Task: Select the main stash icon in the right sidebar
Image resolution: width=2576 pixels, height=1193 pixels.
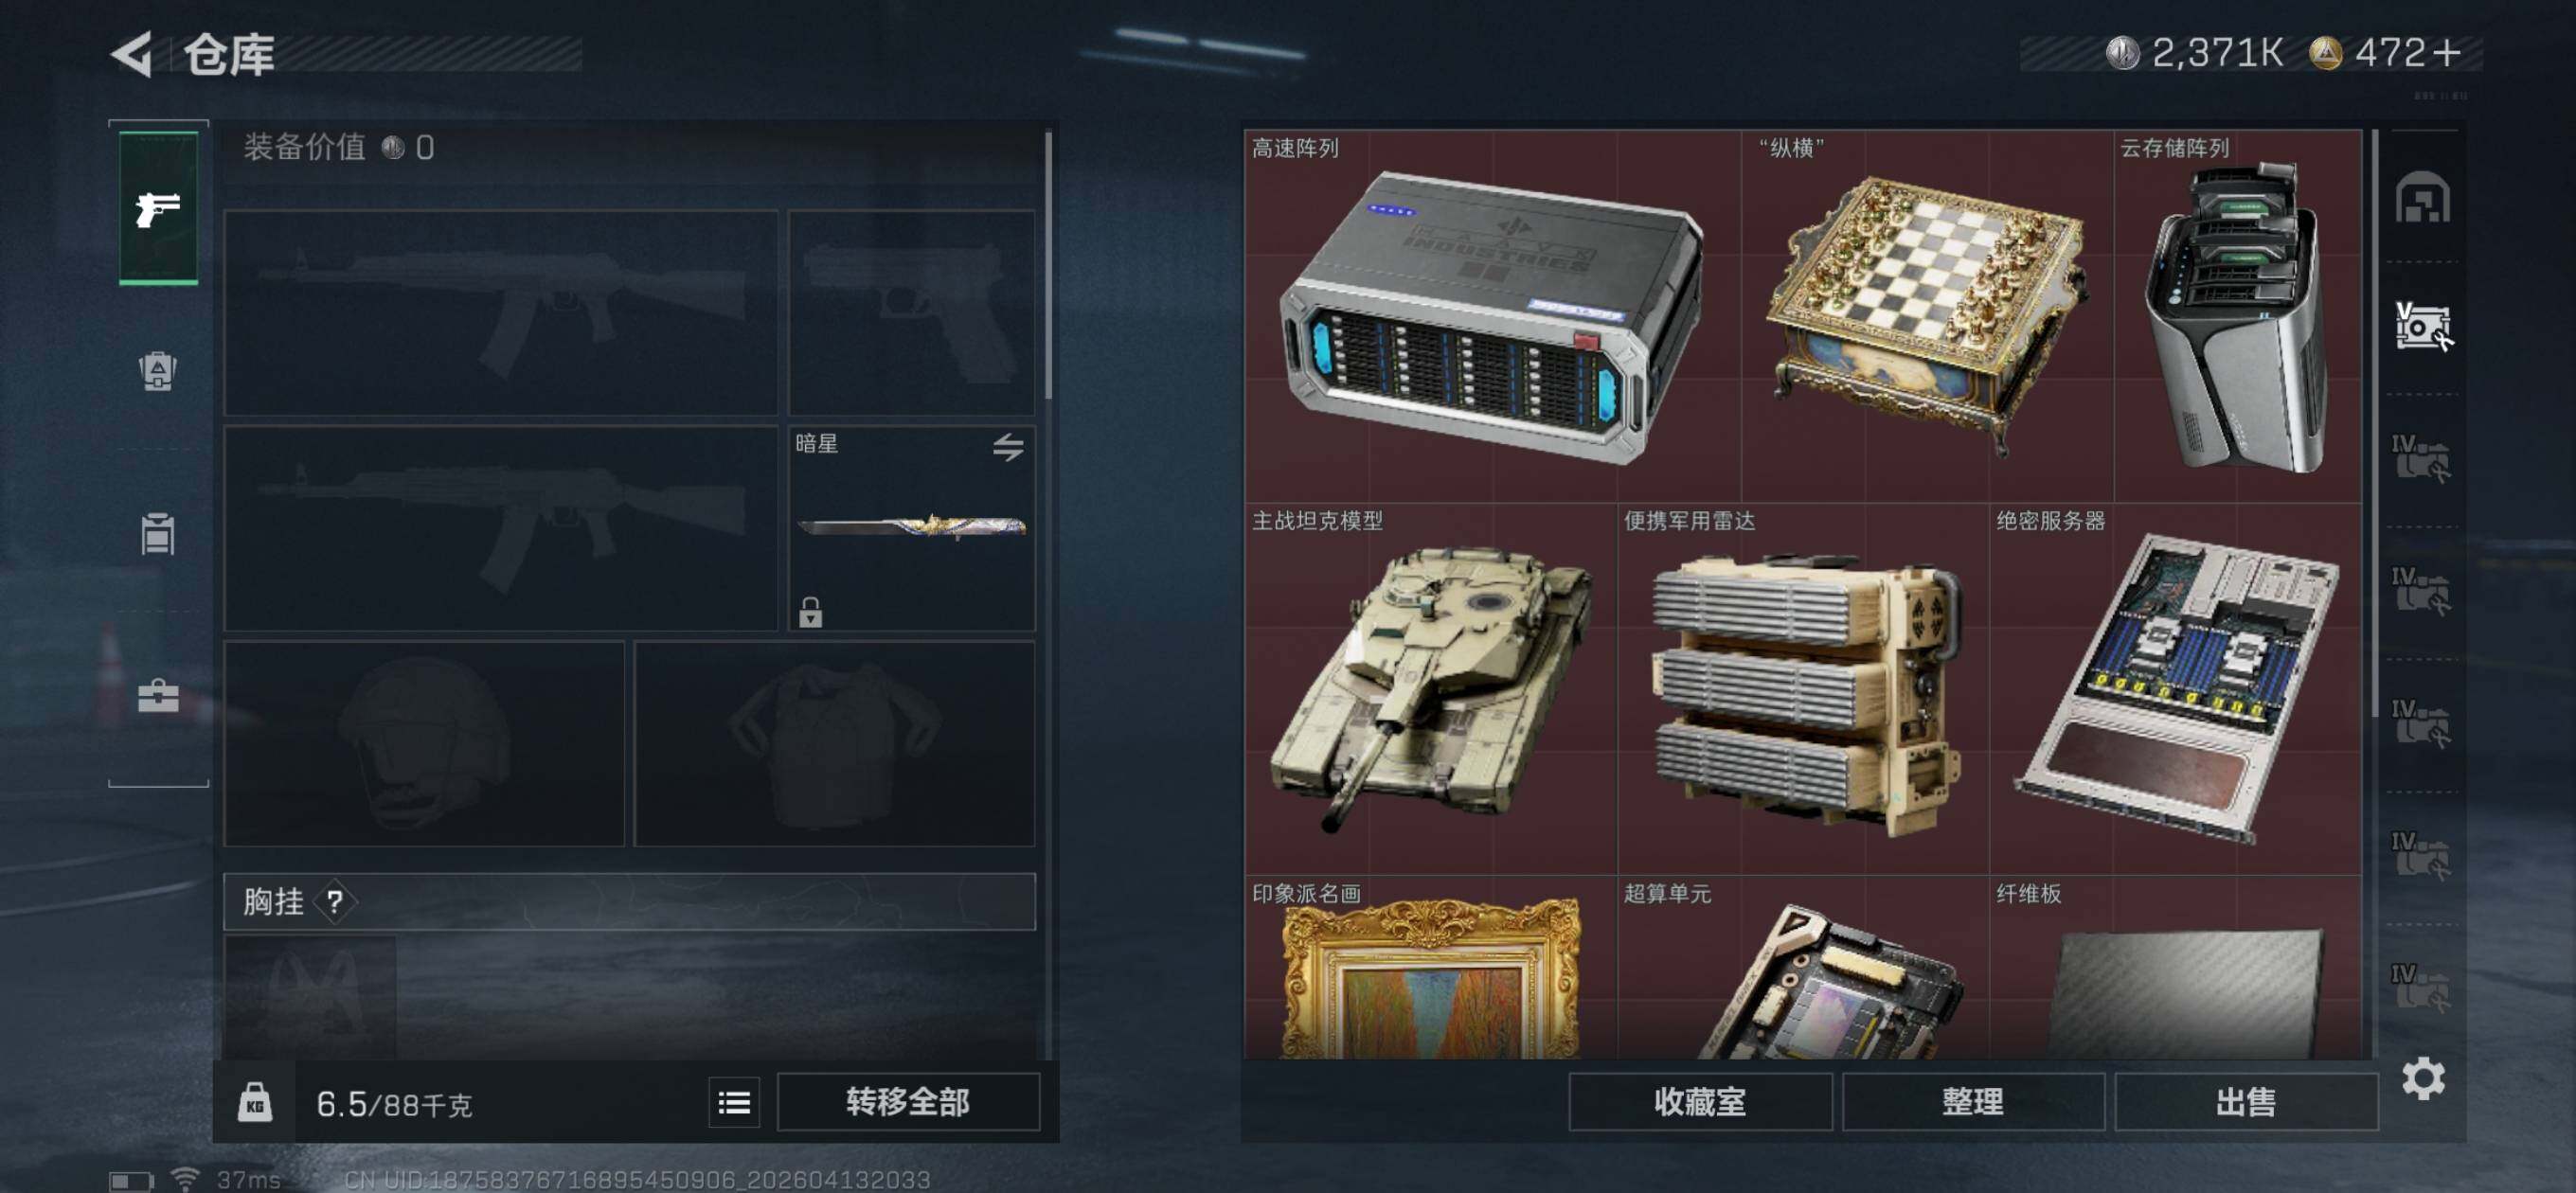Action: coord(2422,197)
